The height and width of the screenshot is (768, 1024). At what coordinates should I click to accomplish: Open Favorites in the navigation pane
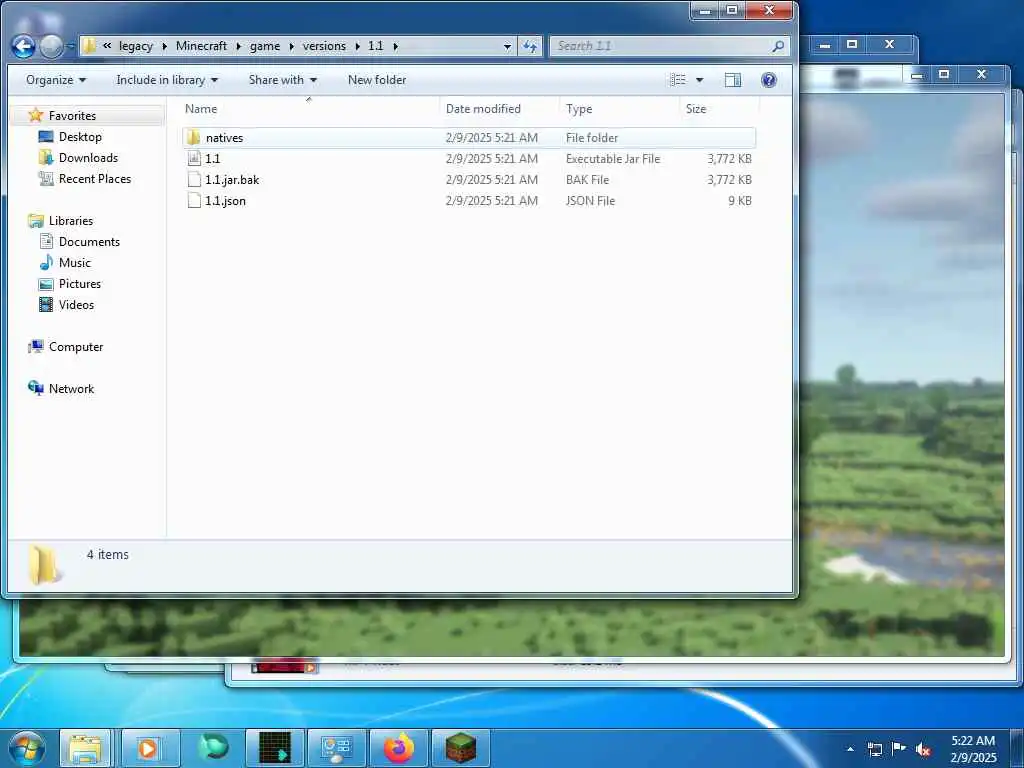[72, 116]
